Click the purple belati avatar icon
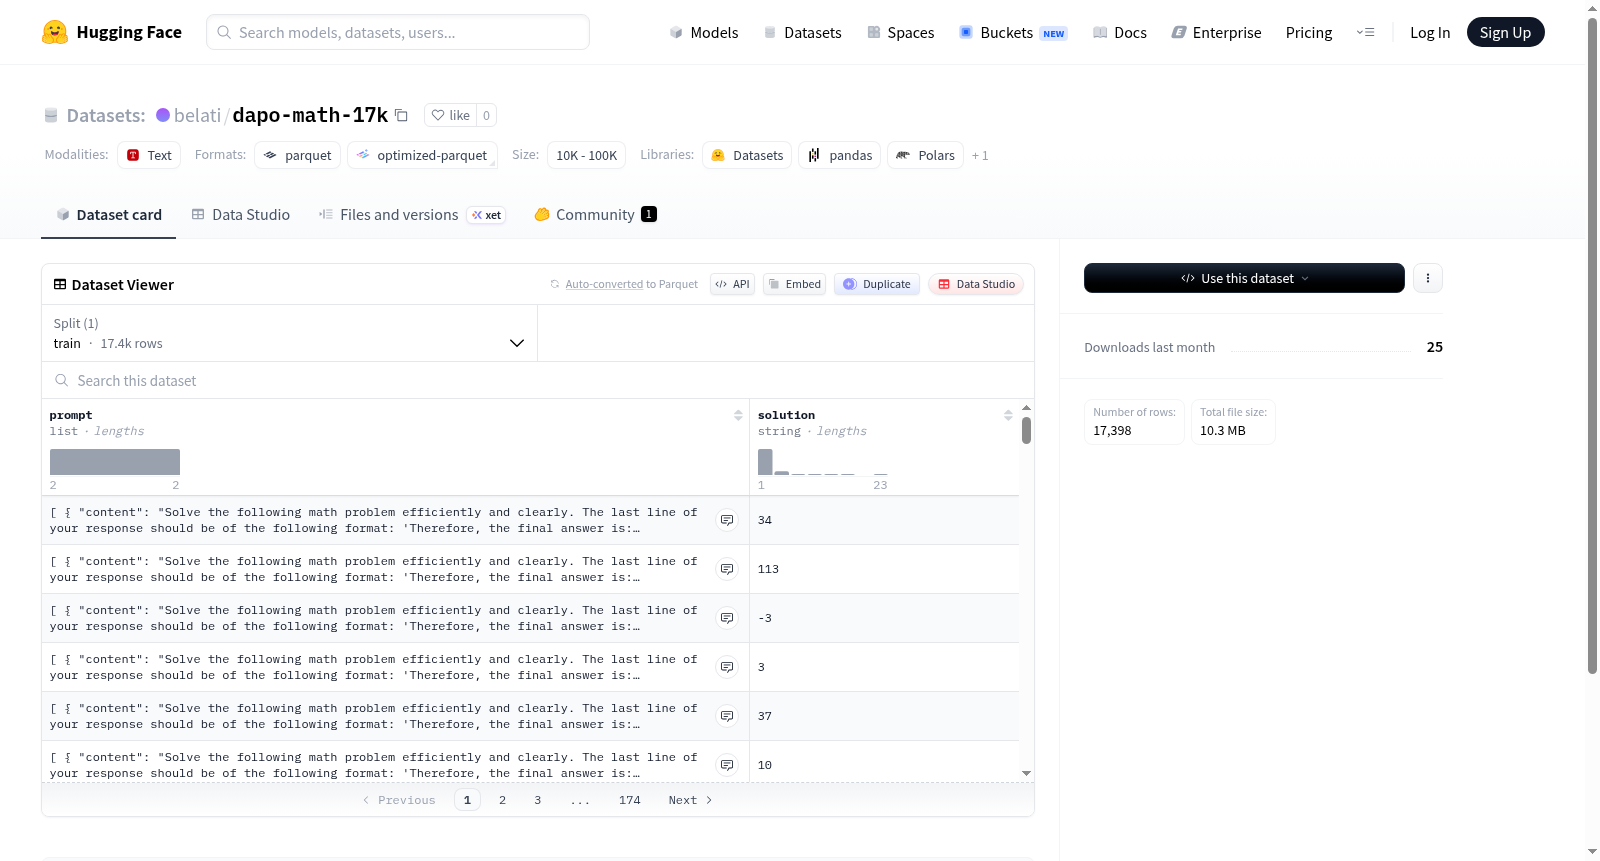 coord(163,115)
